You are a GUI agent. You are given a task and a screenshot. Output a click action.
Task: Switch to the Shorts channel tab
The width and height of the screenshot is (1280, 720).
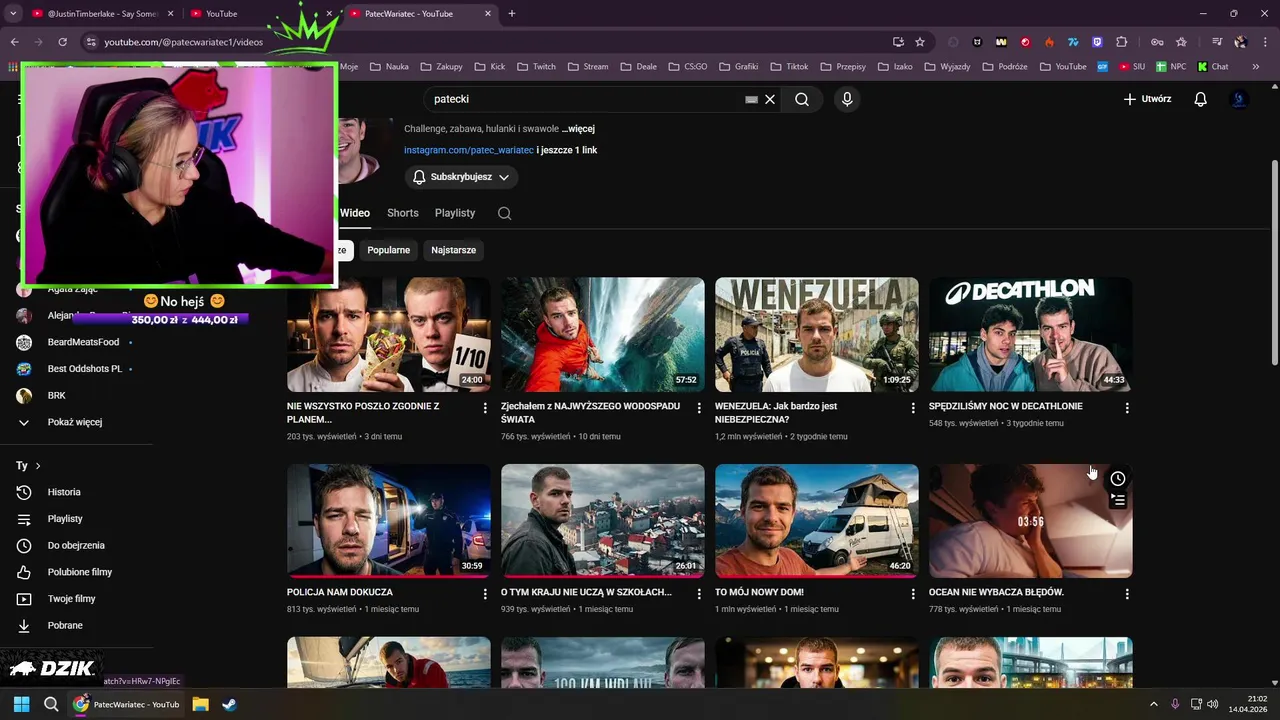[x=403, y=213]
